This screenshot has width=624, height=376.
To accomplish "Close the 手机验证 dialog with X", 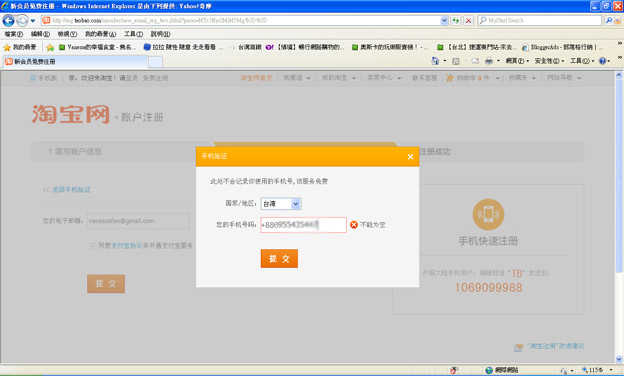I will (x=410, y=157).
